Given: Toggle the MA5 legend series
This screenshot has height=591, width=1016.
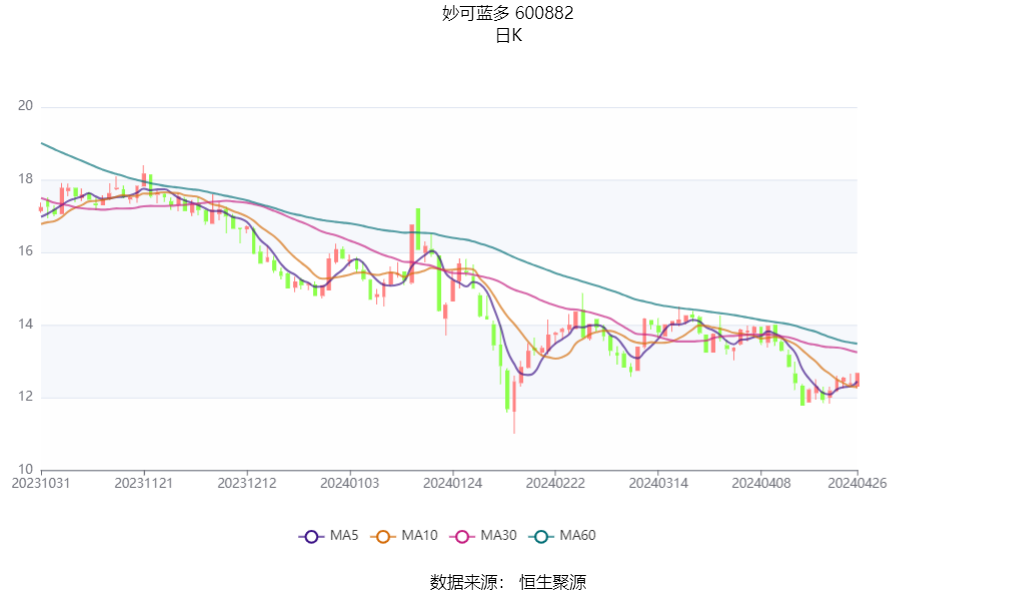Looking at the screenshot, I should click(x=329, y=536).
